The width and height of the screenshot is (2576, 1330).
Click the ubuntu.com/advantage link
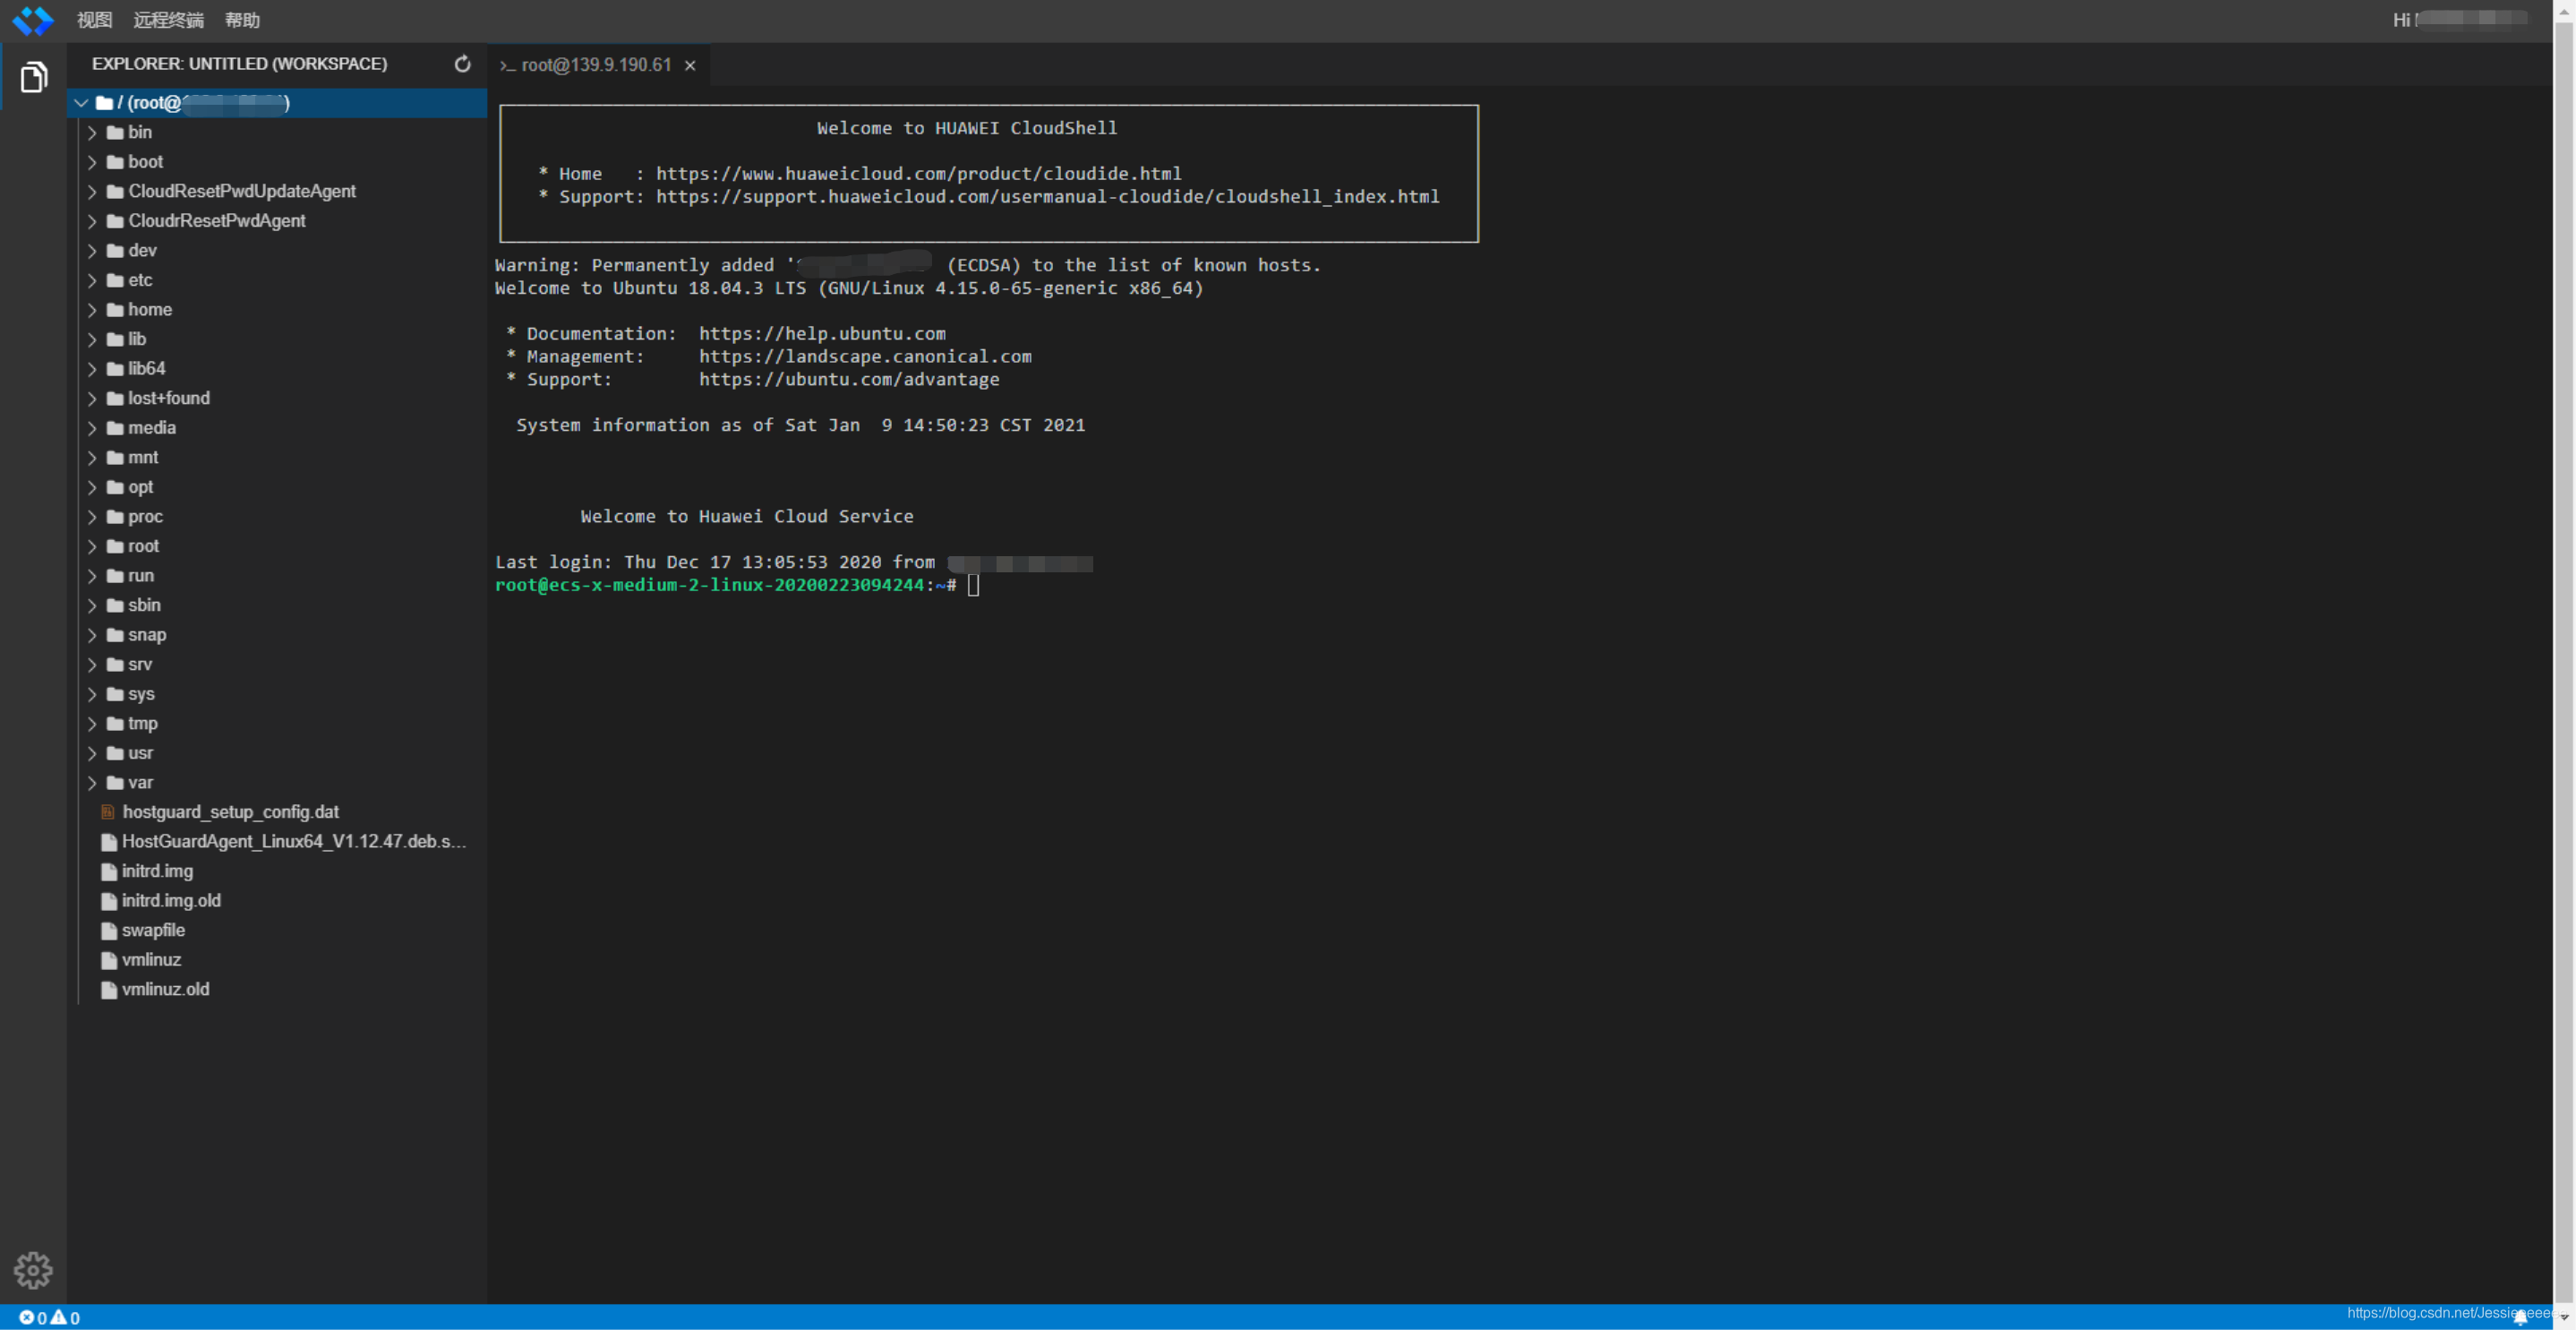(849, 380)
